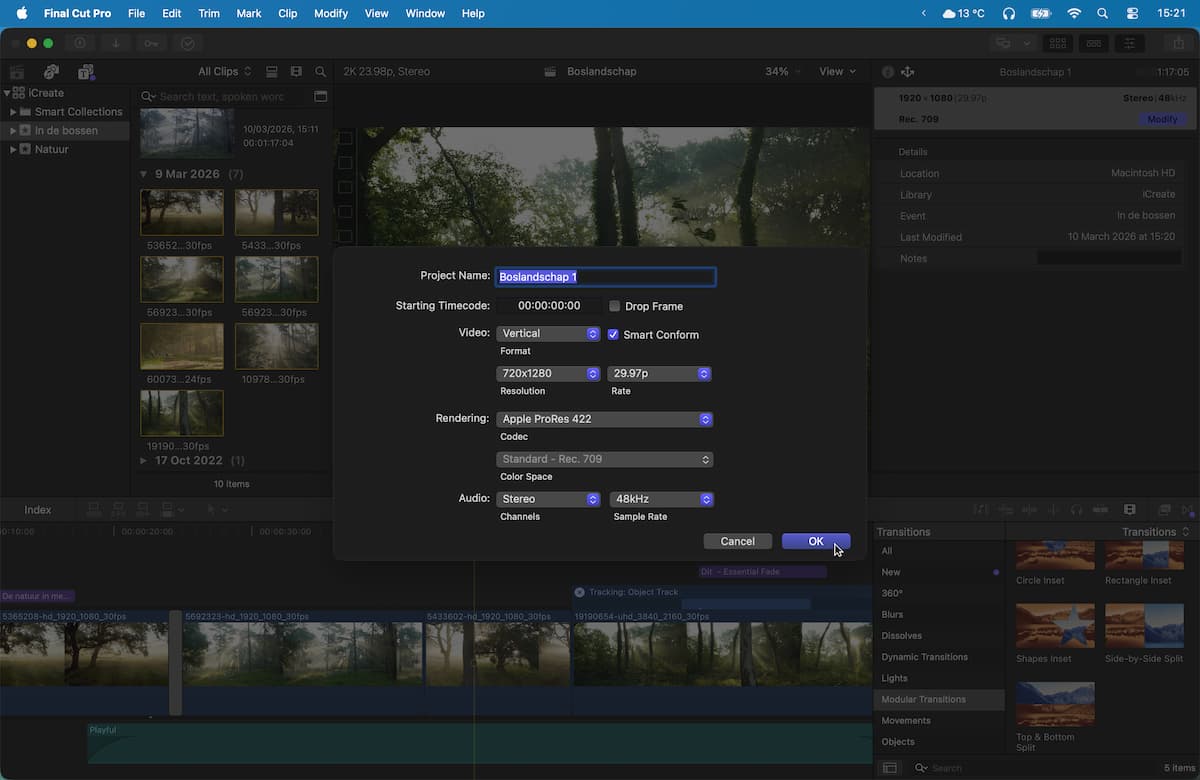
Task: Open the viewer zoom 34% dropdown
Action: (x=784, y=72)
